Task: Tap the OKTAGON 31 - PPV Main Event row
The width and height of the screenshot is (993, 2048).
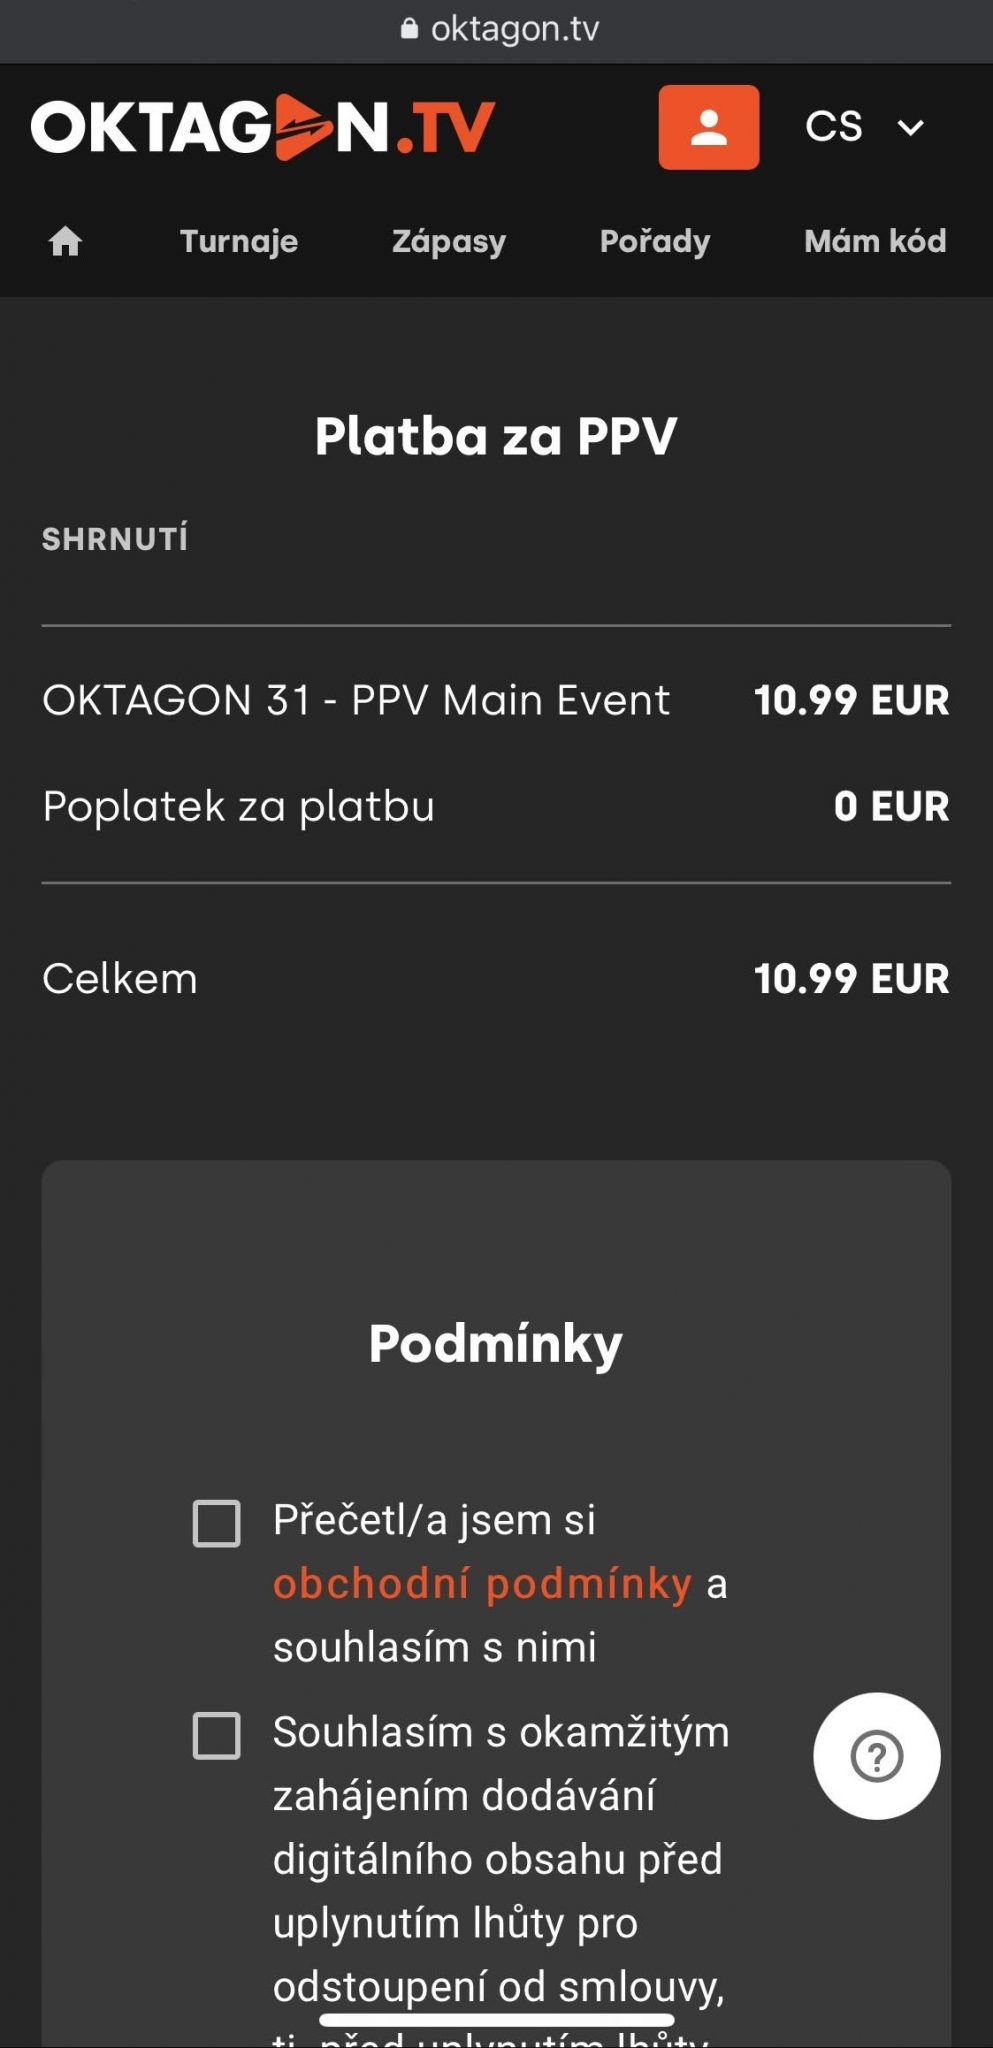Action: tap(496, 700)
